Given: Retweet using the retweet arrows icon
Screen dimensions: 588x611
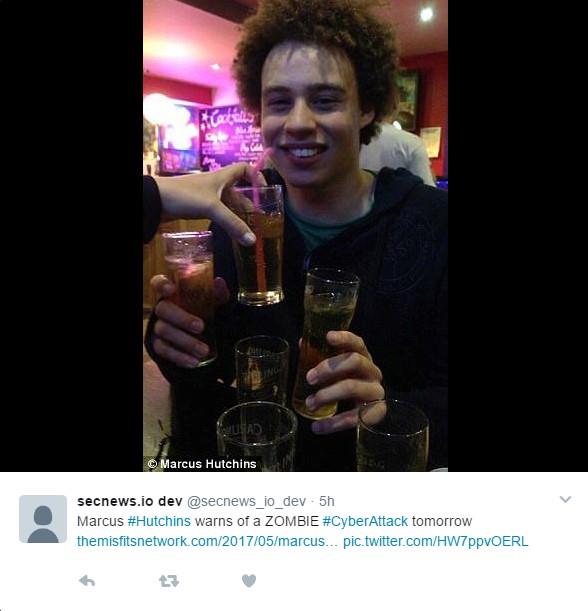Looking at the screenshot, I should (169, 581).
